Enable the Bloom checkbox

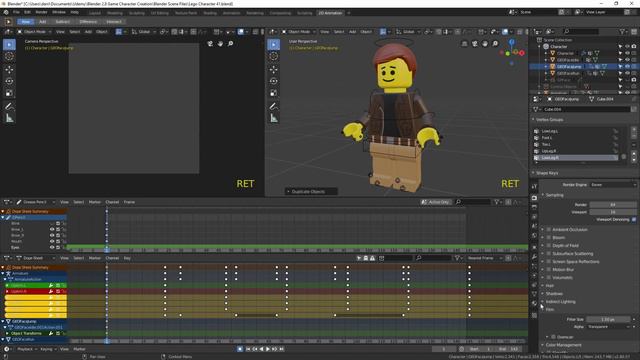pos(549,237)
